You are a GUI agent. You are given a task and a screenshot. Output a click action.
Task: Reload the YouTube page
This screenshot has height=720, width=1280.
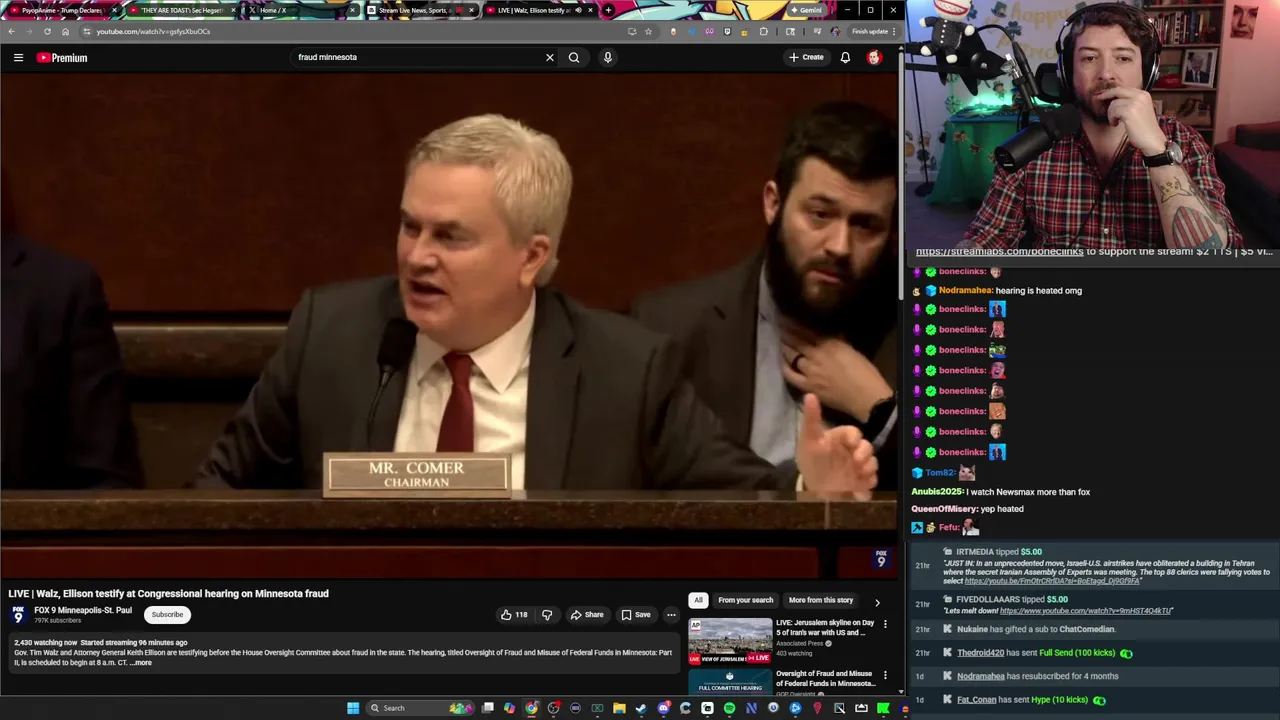click(47, 31)
